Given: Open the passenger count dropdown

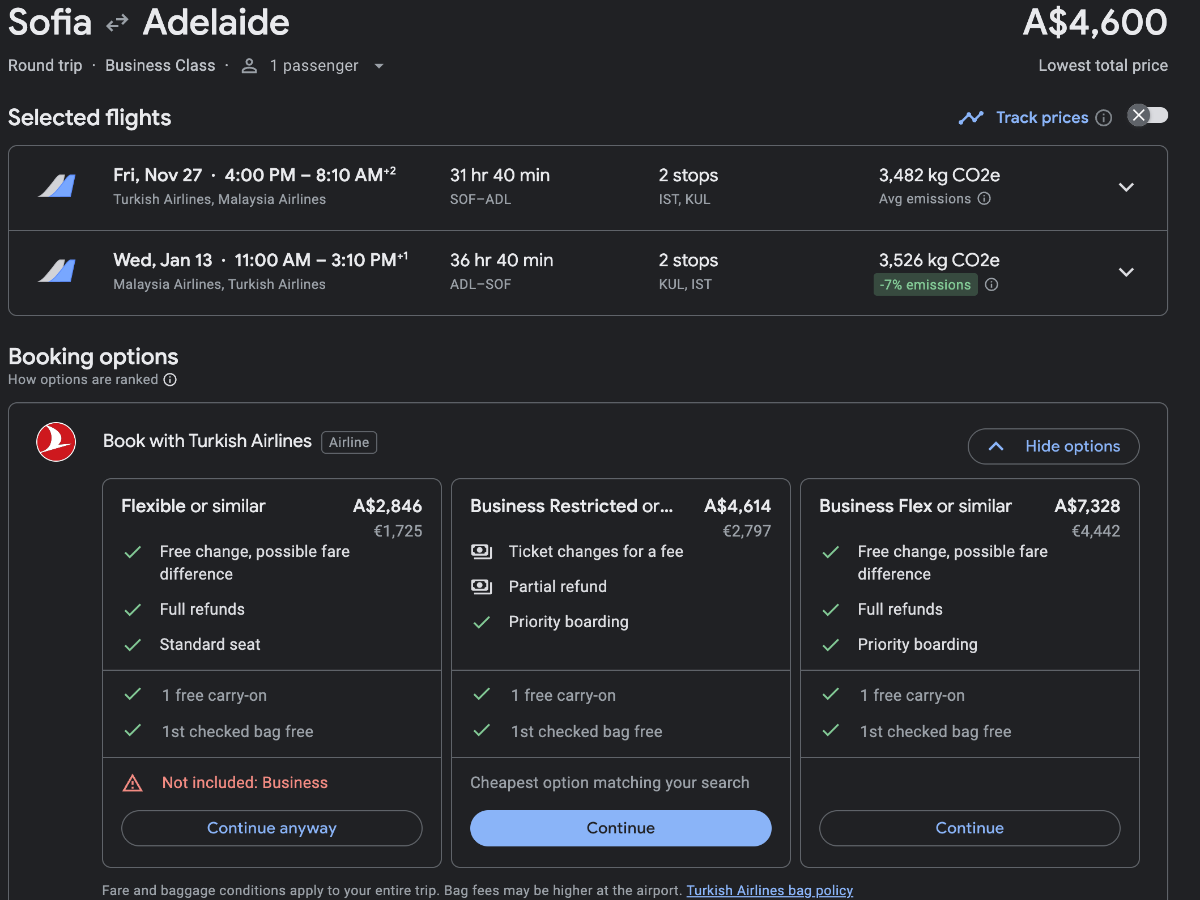Looking at the screenshot, I should click(x=378, y=66).
